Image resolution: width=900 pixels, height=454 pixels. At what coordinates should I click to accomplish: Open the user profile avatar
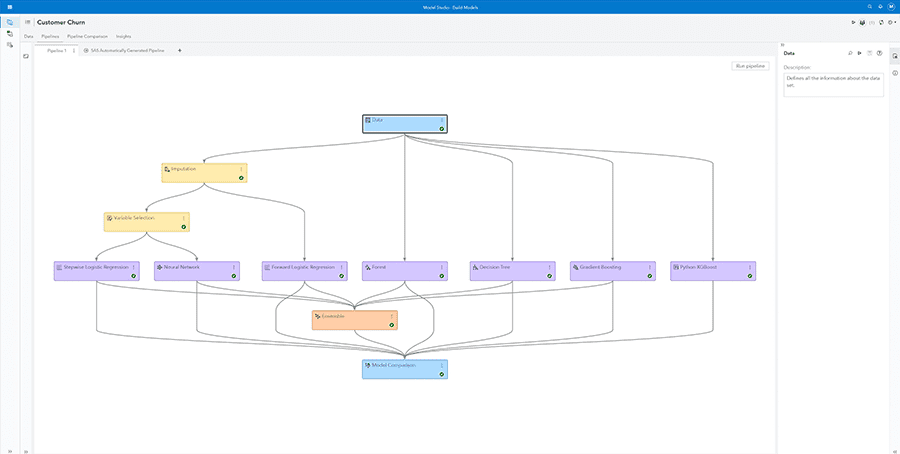pyautogui.click(x=891, y=7)
